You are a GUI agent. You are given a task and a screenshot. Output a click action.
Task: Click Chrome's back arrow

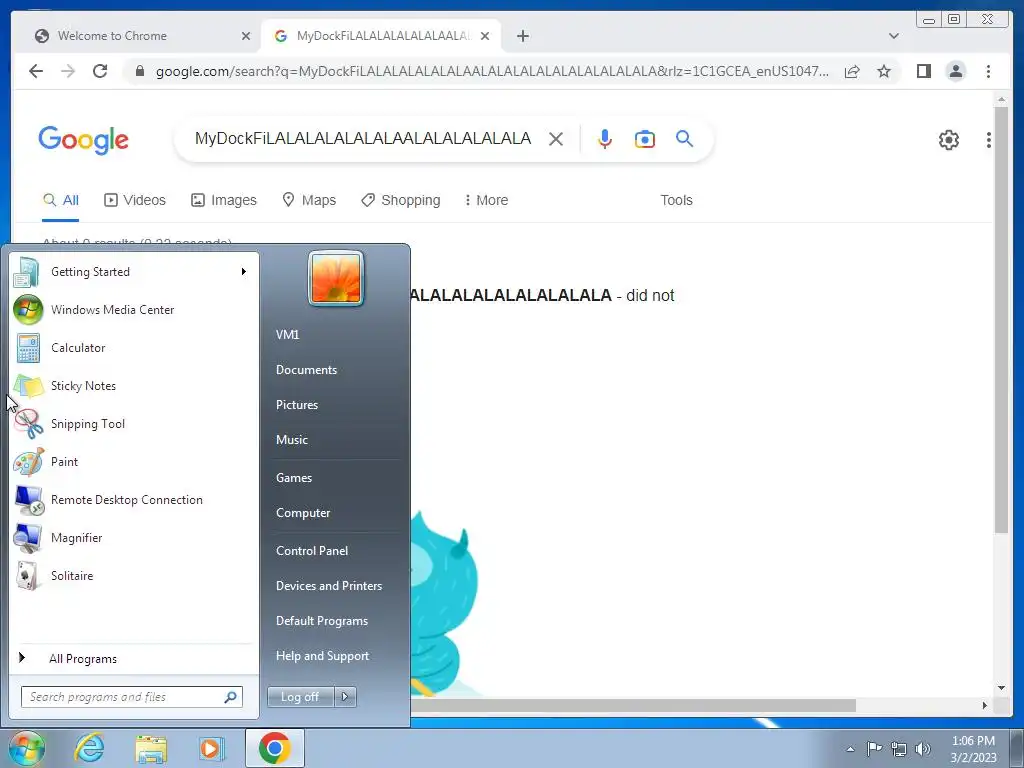[36, 71]
